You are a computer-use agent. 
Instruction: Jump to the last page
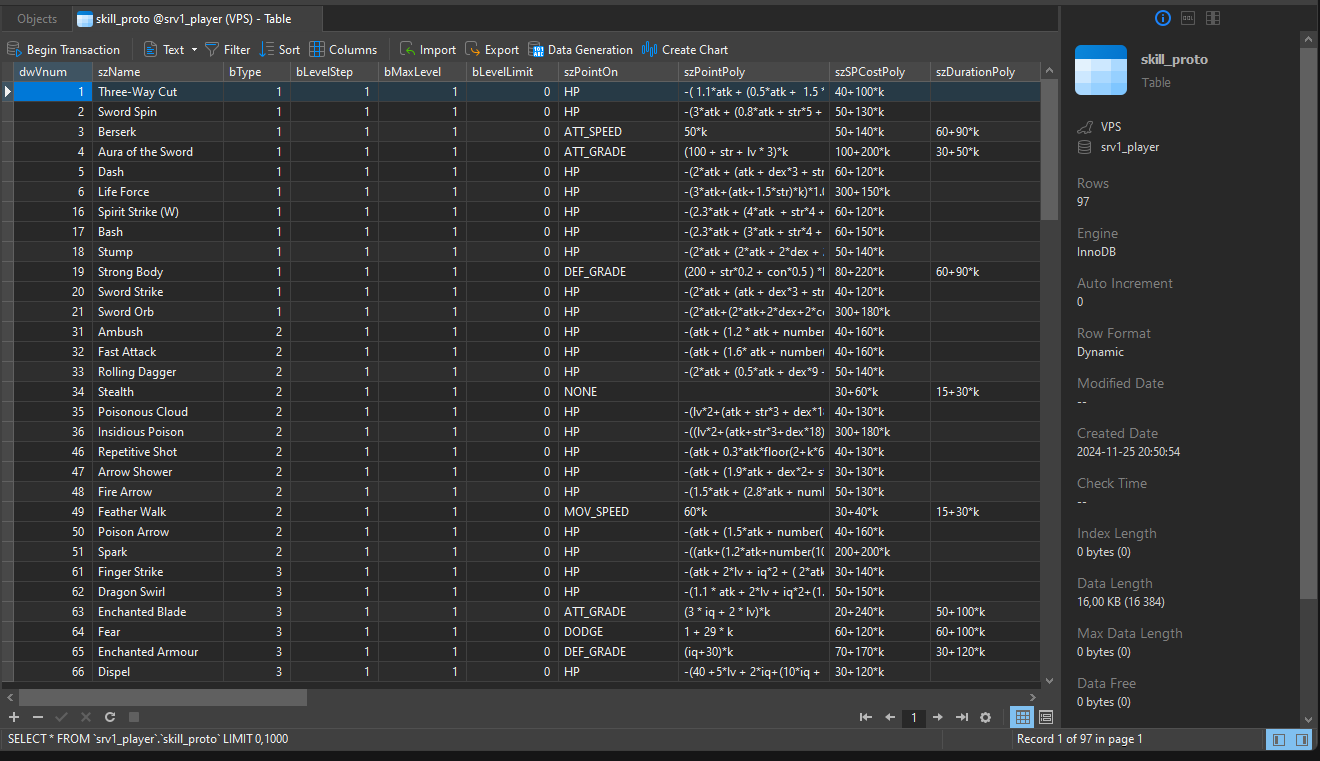point(962,717)
